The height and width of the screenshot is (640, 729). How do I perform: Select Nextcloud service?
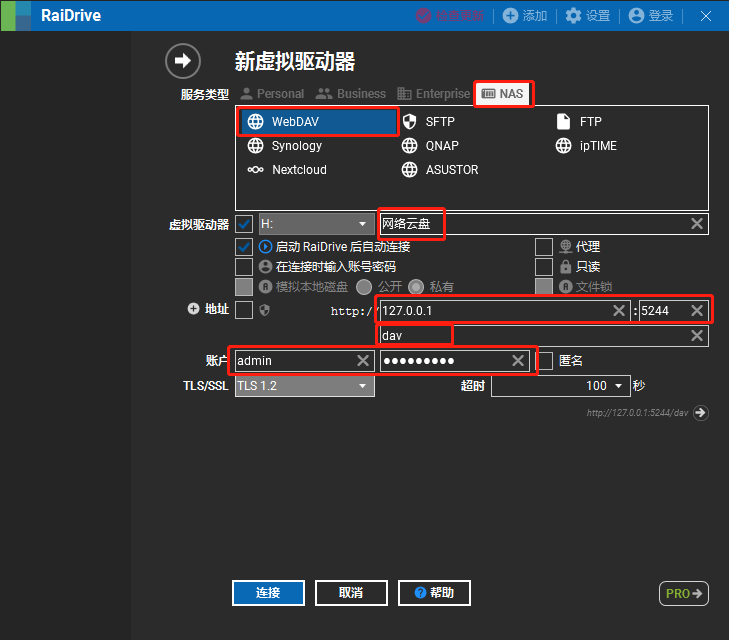point(287,170)
